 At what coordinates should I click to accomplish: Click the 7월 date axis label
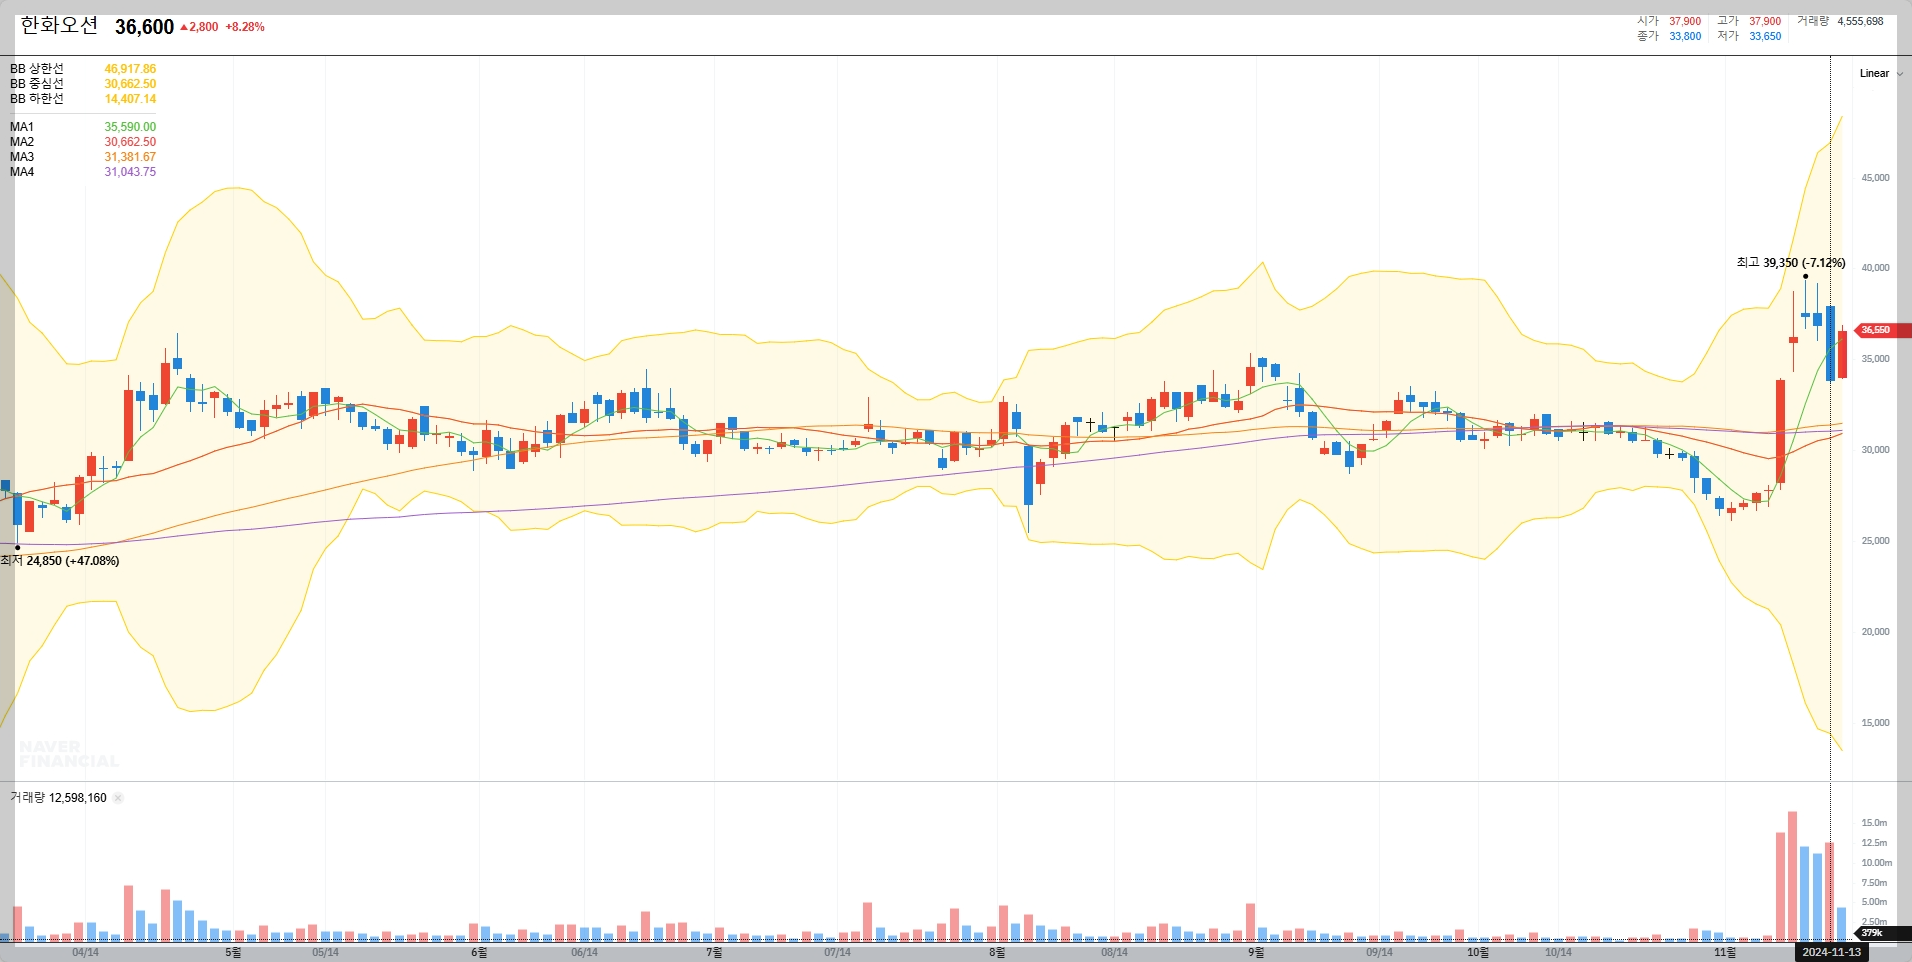coord(713,953)
